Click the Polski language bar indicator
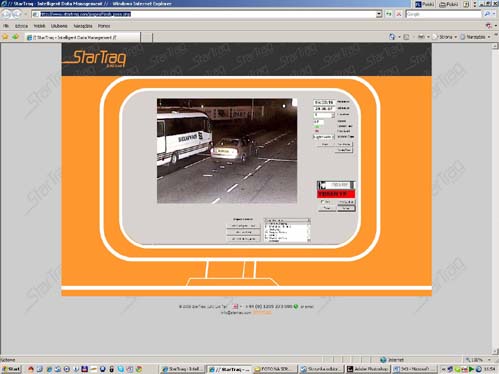499x374 pixels. coord(424,4)
